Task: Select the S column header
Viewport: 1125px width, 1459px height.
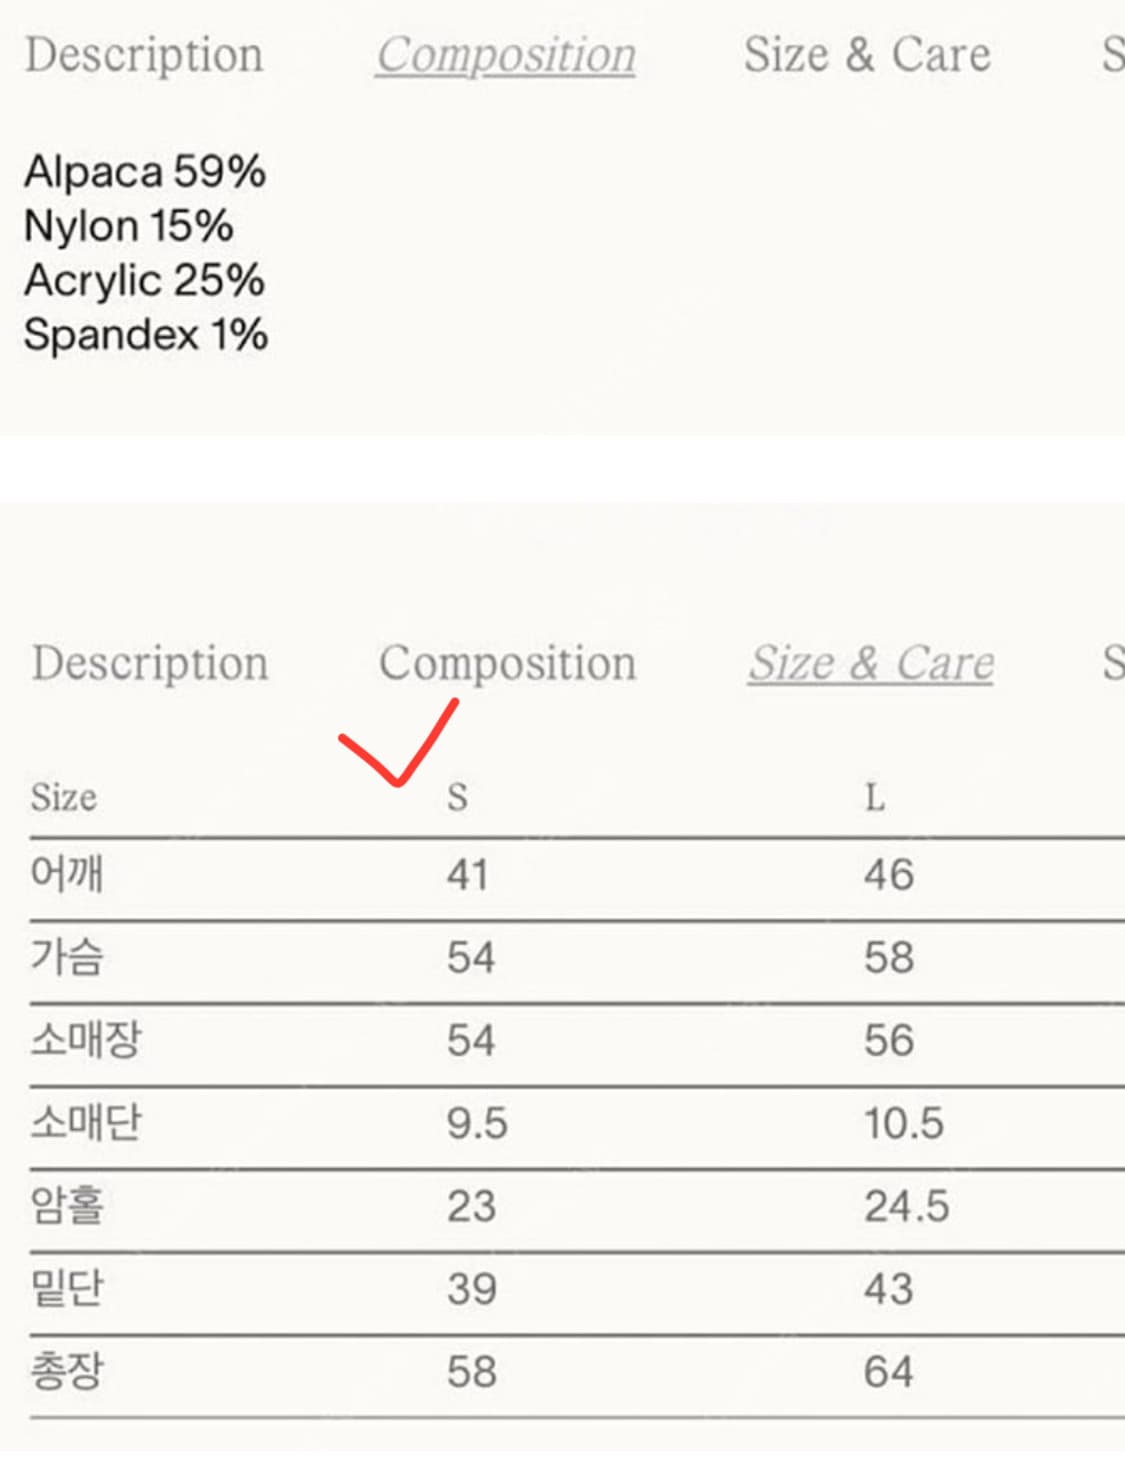Action: [456, 797]
